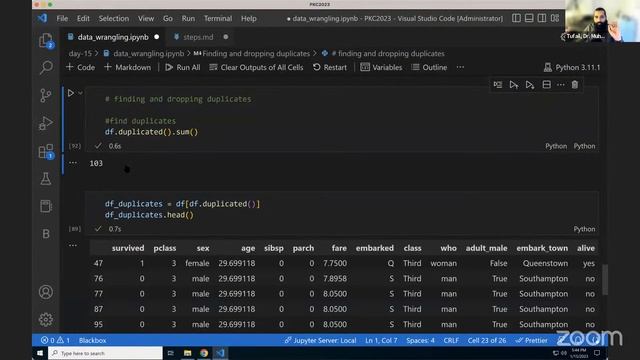
Task: Switch to steps.md tab
Action: coord(198,37)
